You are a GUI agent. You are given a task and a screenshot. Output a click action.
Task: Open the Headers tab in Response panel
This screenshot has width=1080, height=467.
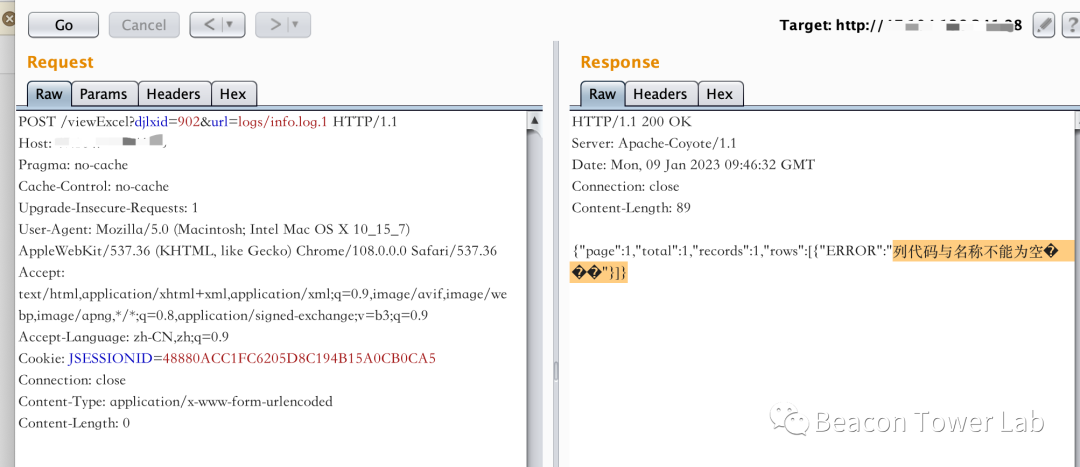(x=660, y=94)
